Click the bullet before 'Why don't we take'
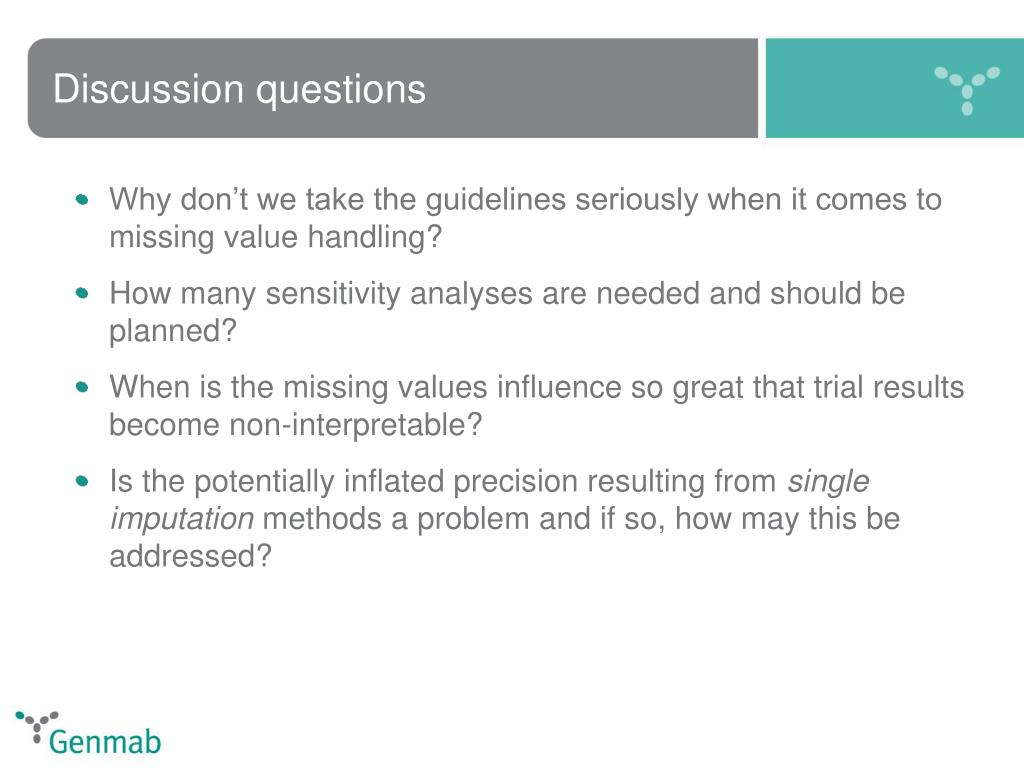This screenshot has width=1024, height=768. [82, 199]
